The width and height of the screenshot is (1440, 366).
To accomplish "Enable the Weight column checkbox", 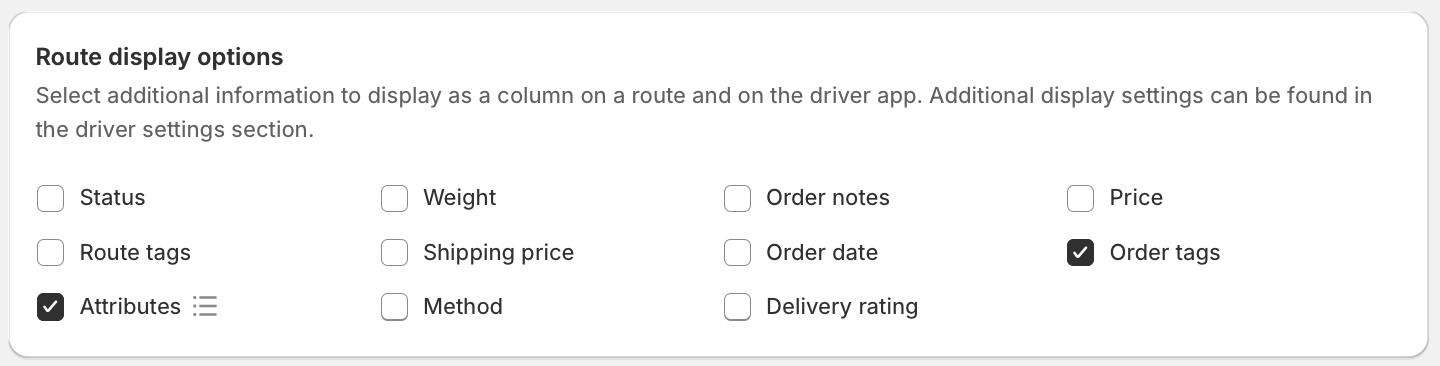I will pos(394,198).
